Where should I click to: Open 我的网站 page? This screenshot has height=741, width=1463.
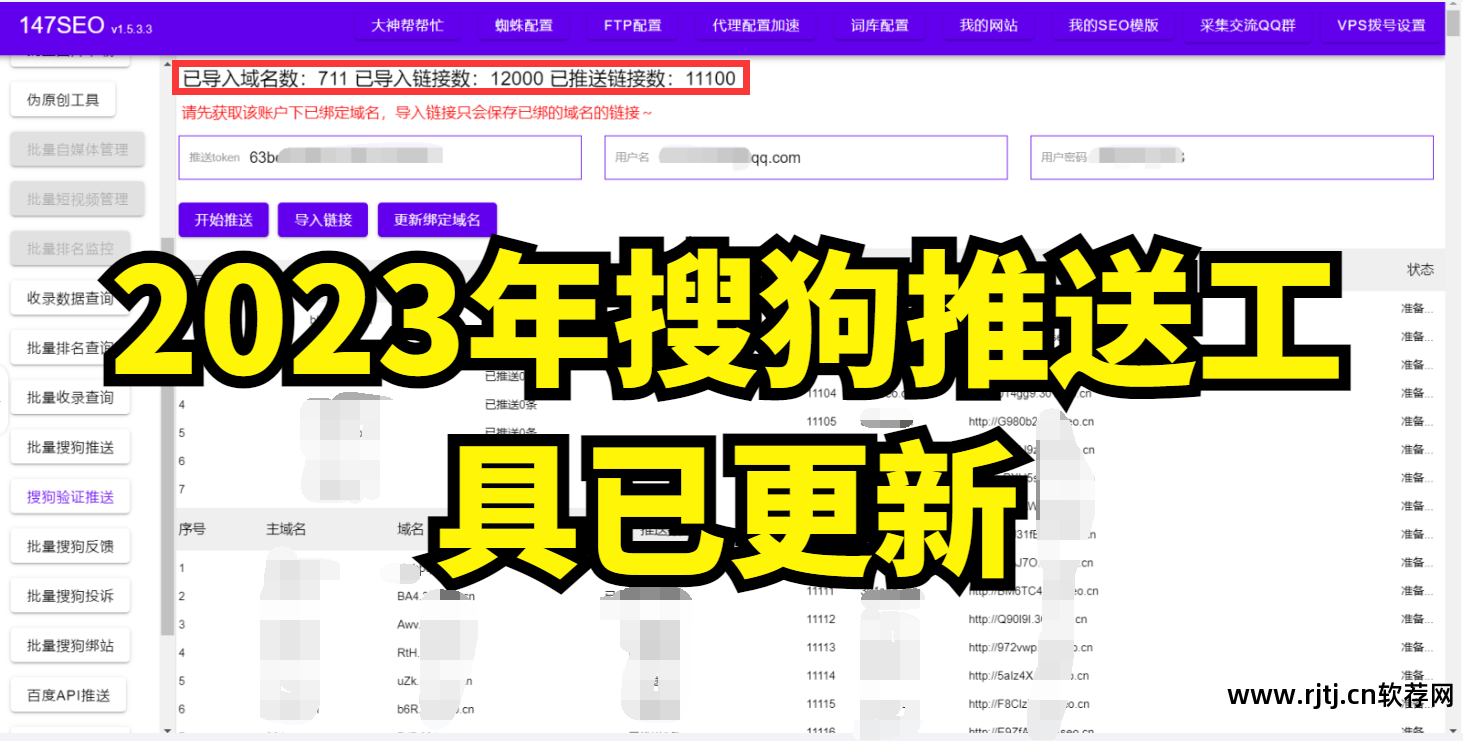(989, 25)
